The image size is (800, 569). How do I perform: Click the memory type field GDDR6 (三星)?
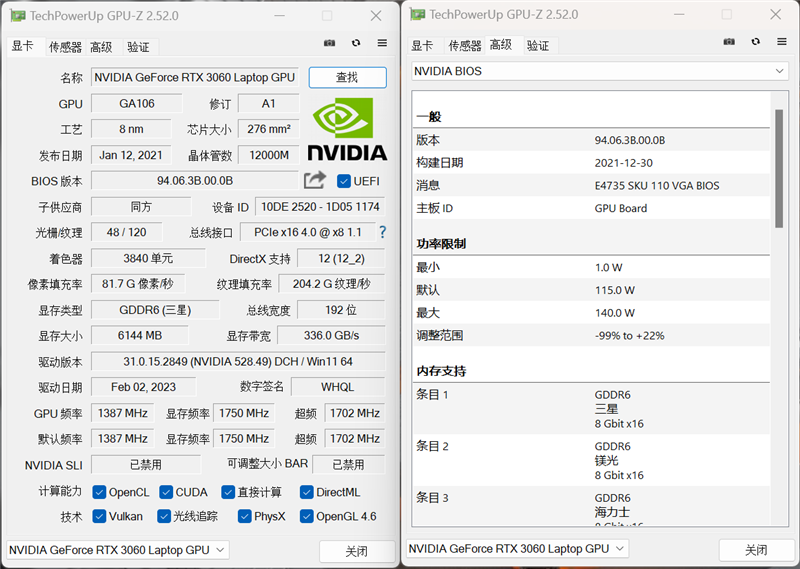click(x=155, y=310)
